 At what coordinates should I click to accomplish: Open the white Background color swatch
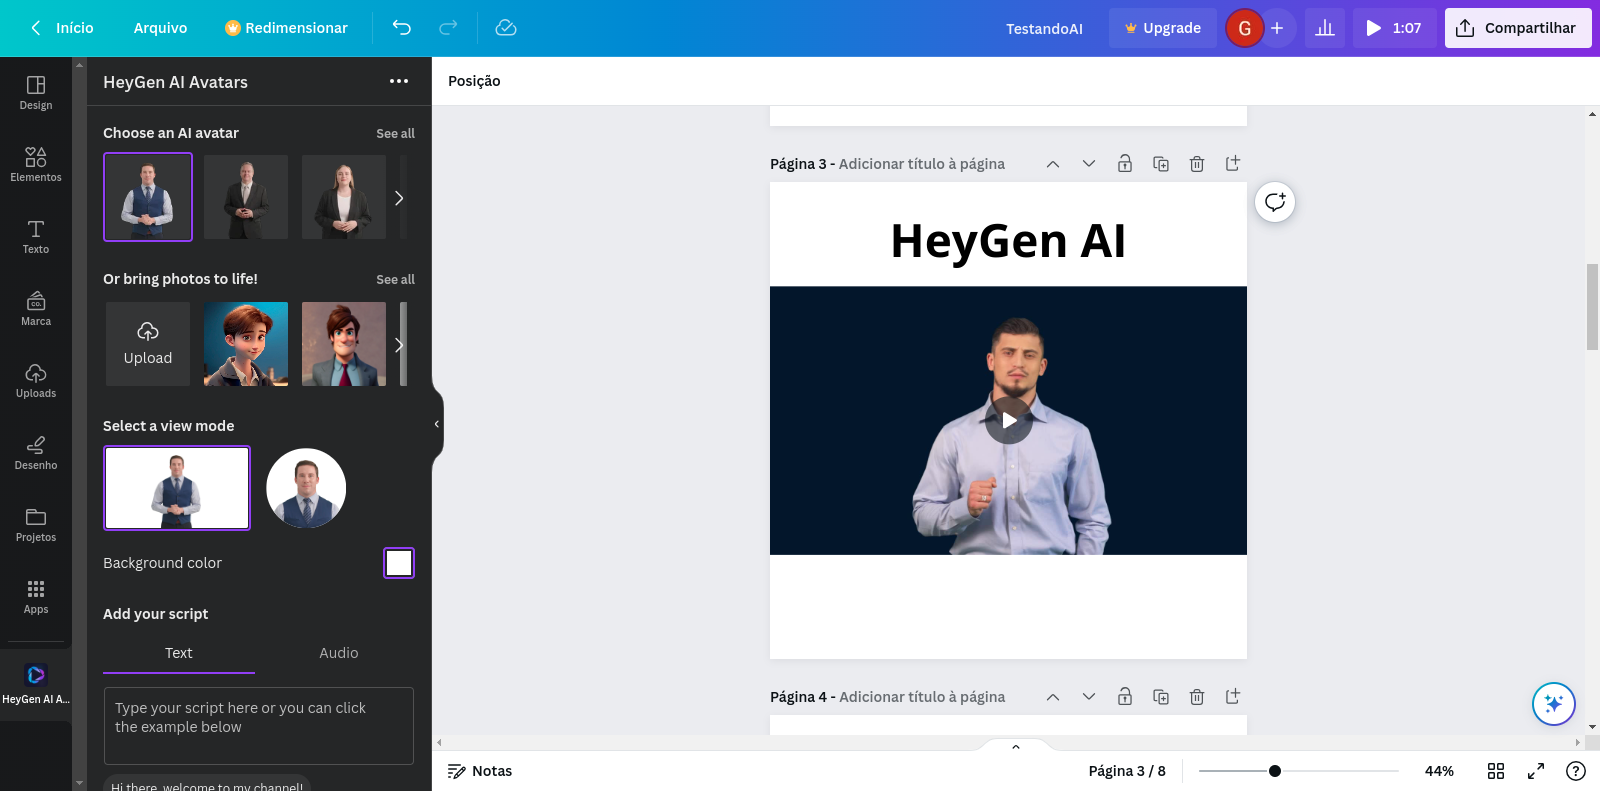(x=399, y=563)
